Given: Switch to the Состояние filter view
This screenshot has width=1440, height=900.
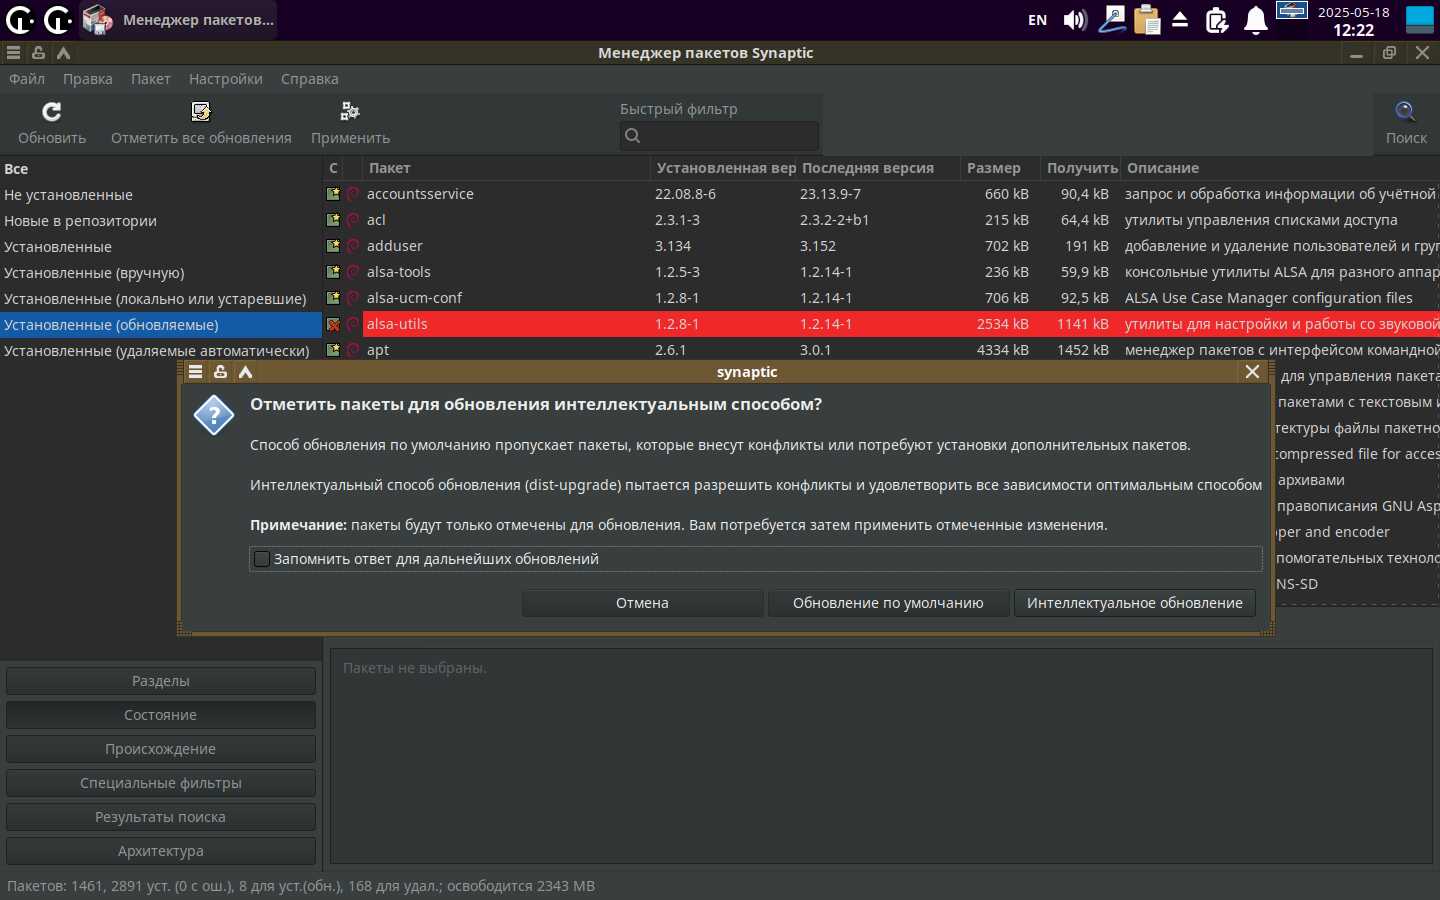Looking at the screenshot, I should 161,715.
